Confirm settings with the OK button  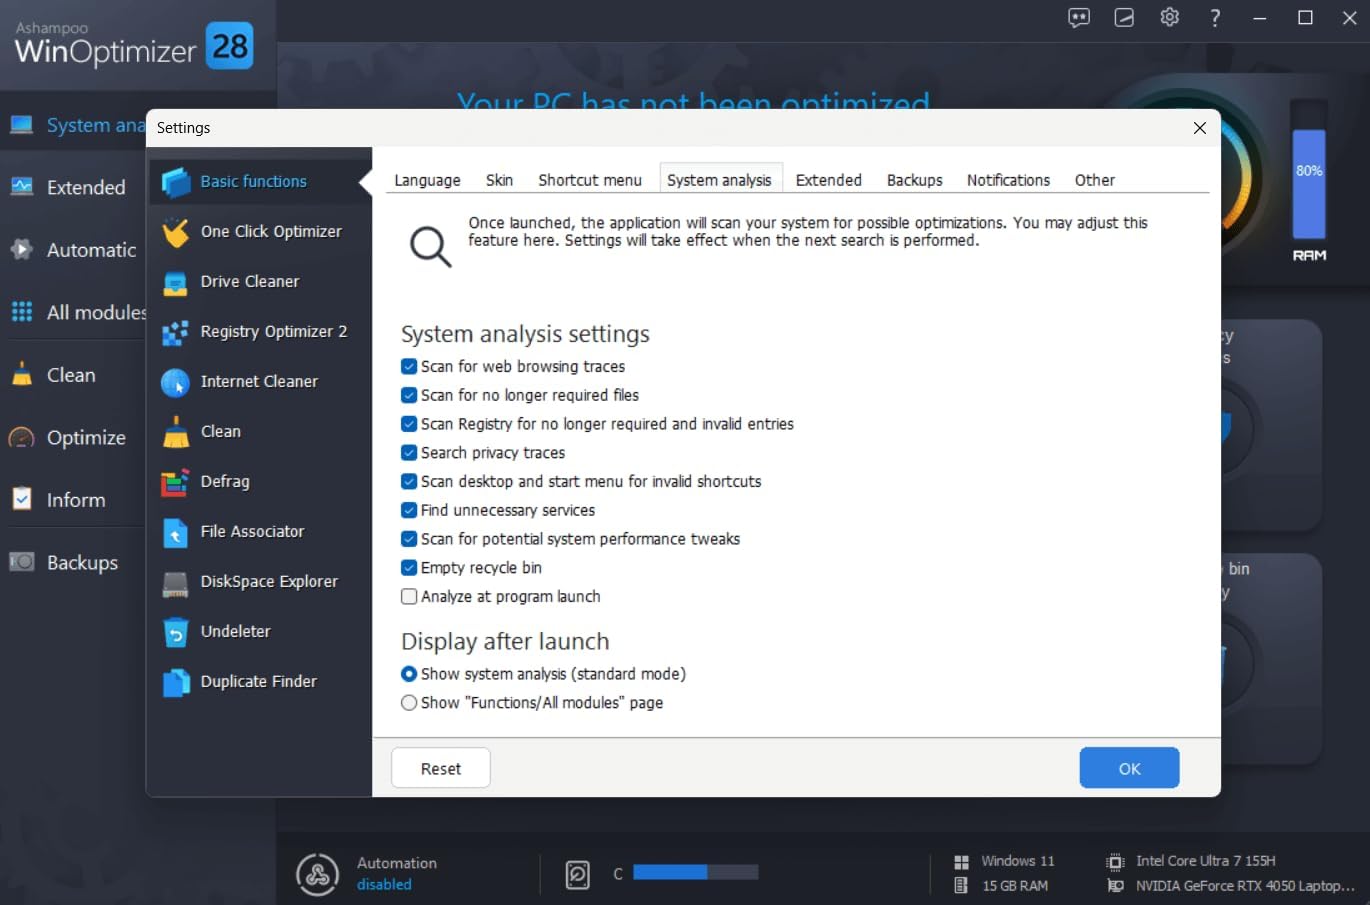click(x=1129, y=767)
